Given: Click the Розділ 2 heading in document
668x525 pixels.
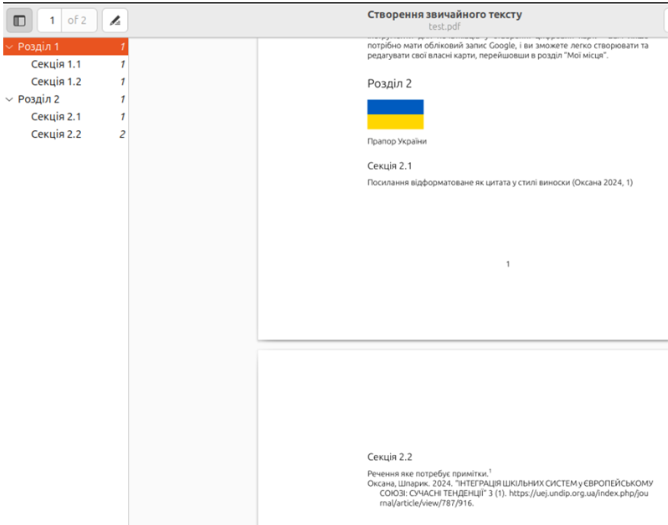Looking at the screenshot, I should [x=389, y=84].
